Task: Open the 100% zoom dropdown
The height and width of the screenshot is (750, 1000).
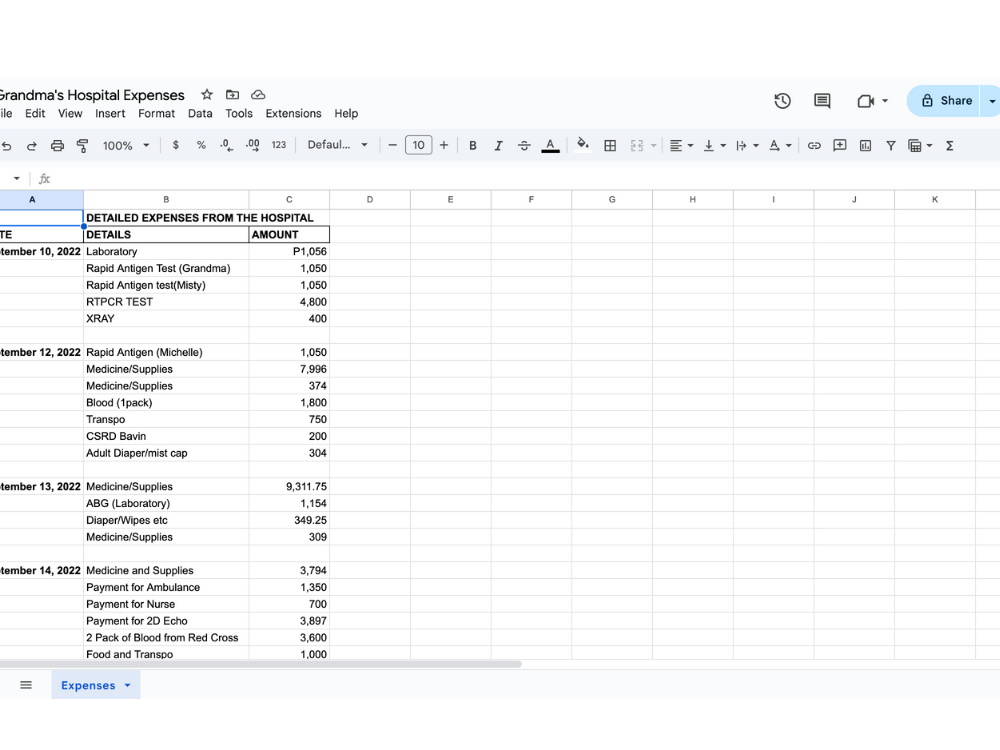Action: click(126, 145)
